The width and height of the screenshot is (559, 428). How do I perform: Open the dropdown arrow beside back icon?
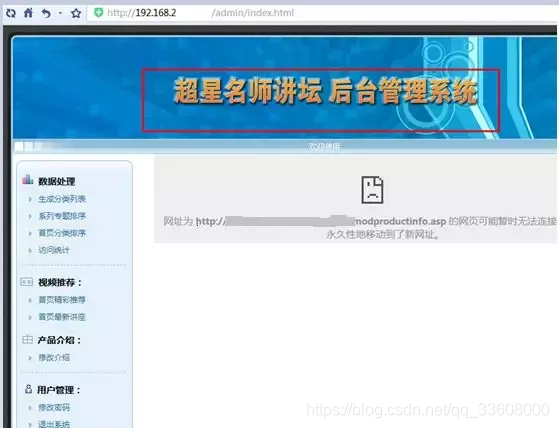(x=60, y=13)
